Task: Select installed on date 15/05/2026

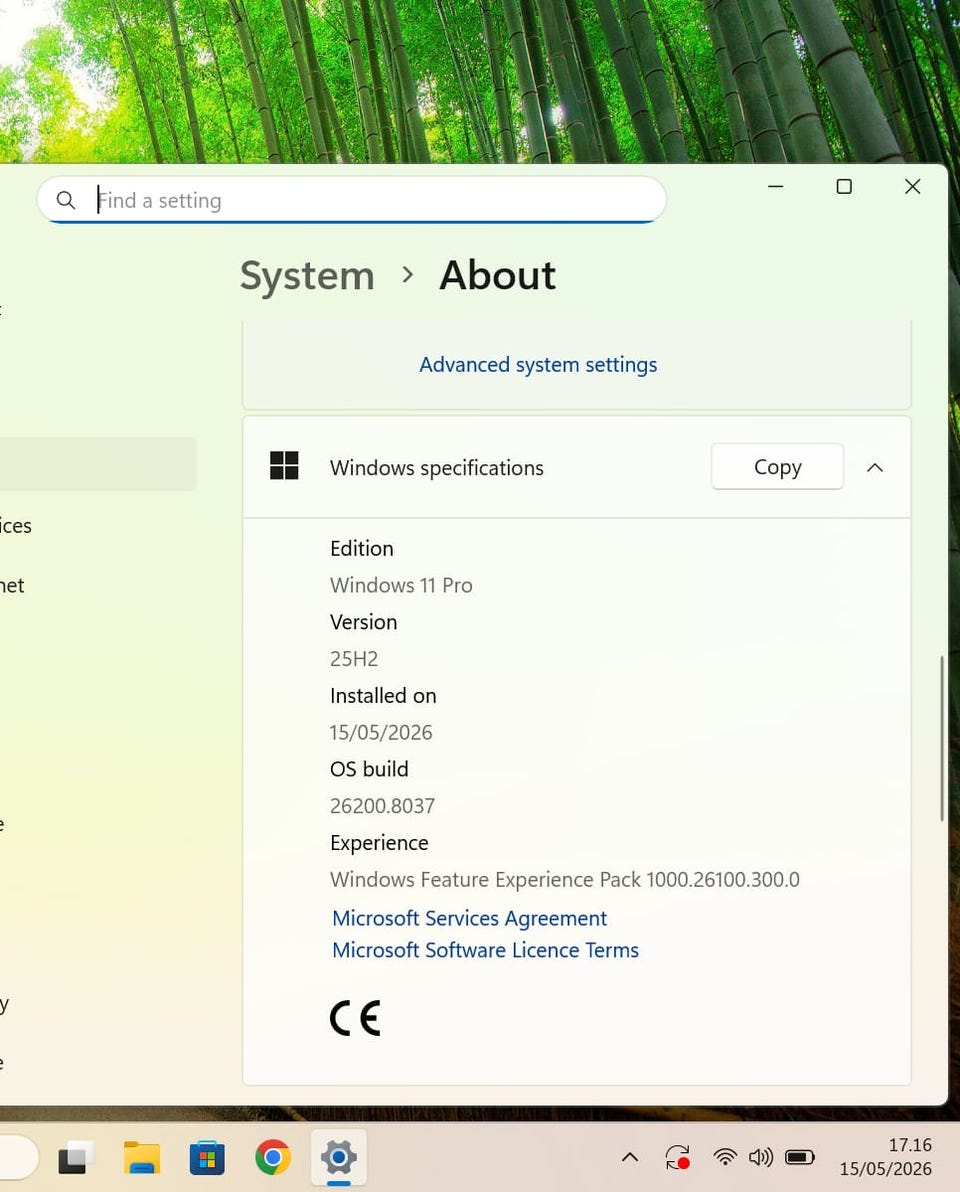Action: point(381,732)
